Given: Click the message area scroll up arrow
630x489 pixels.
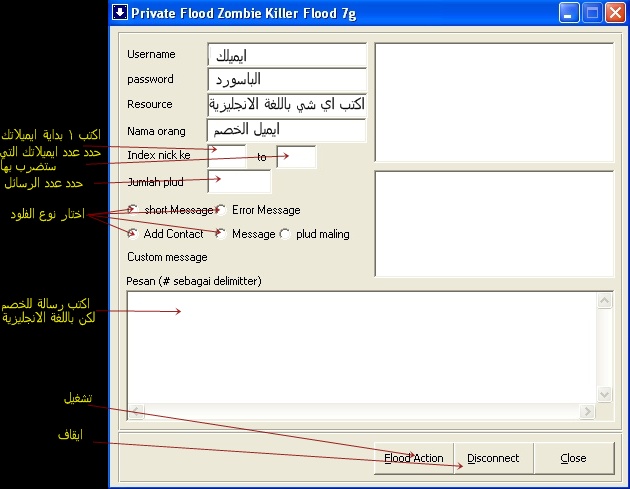Looking at the screenshot, I should (x=605, y=301).
